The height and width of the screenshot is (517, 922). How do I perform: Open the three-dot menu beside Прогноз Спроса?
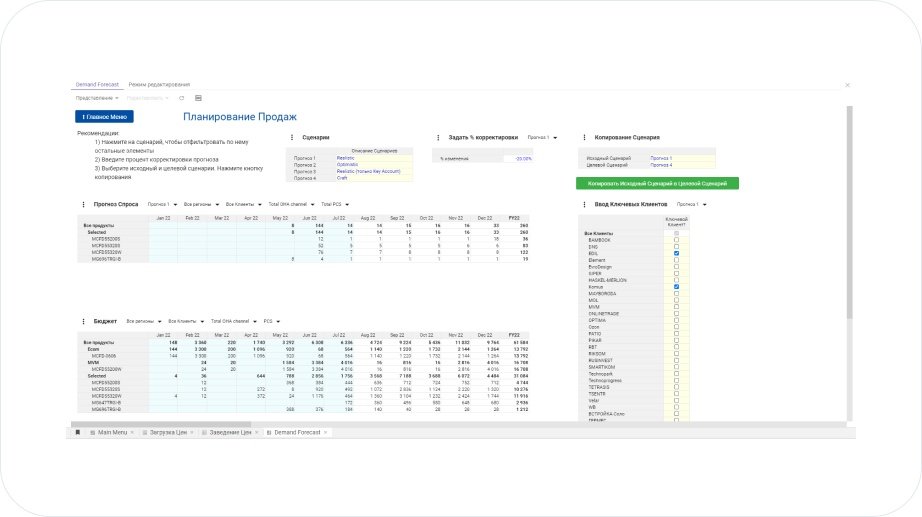(x=83, y=205)
